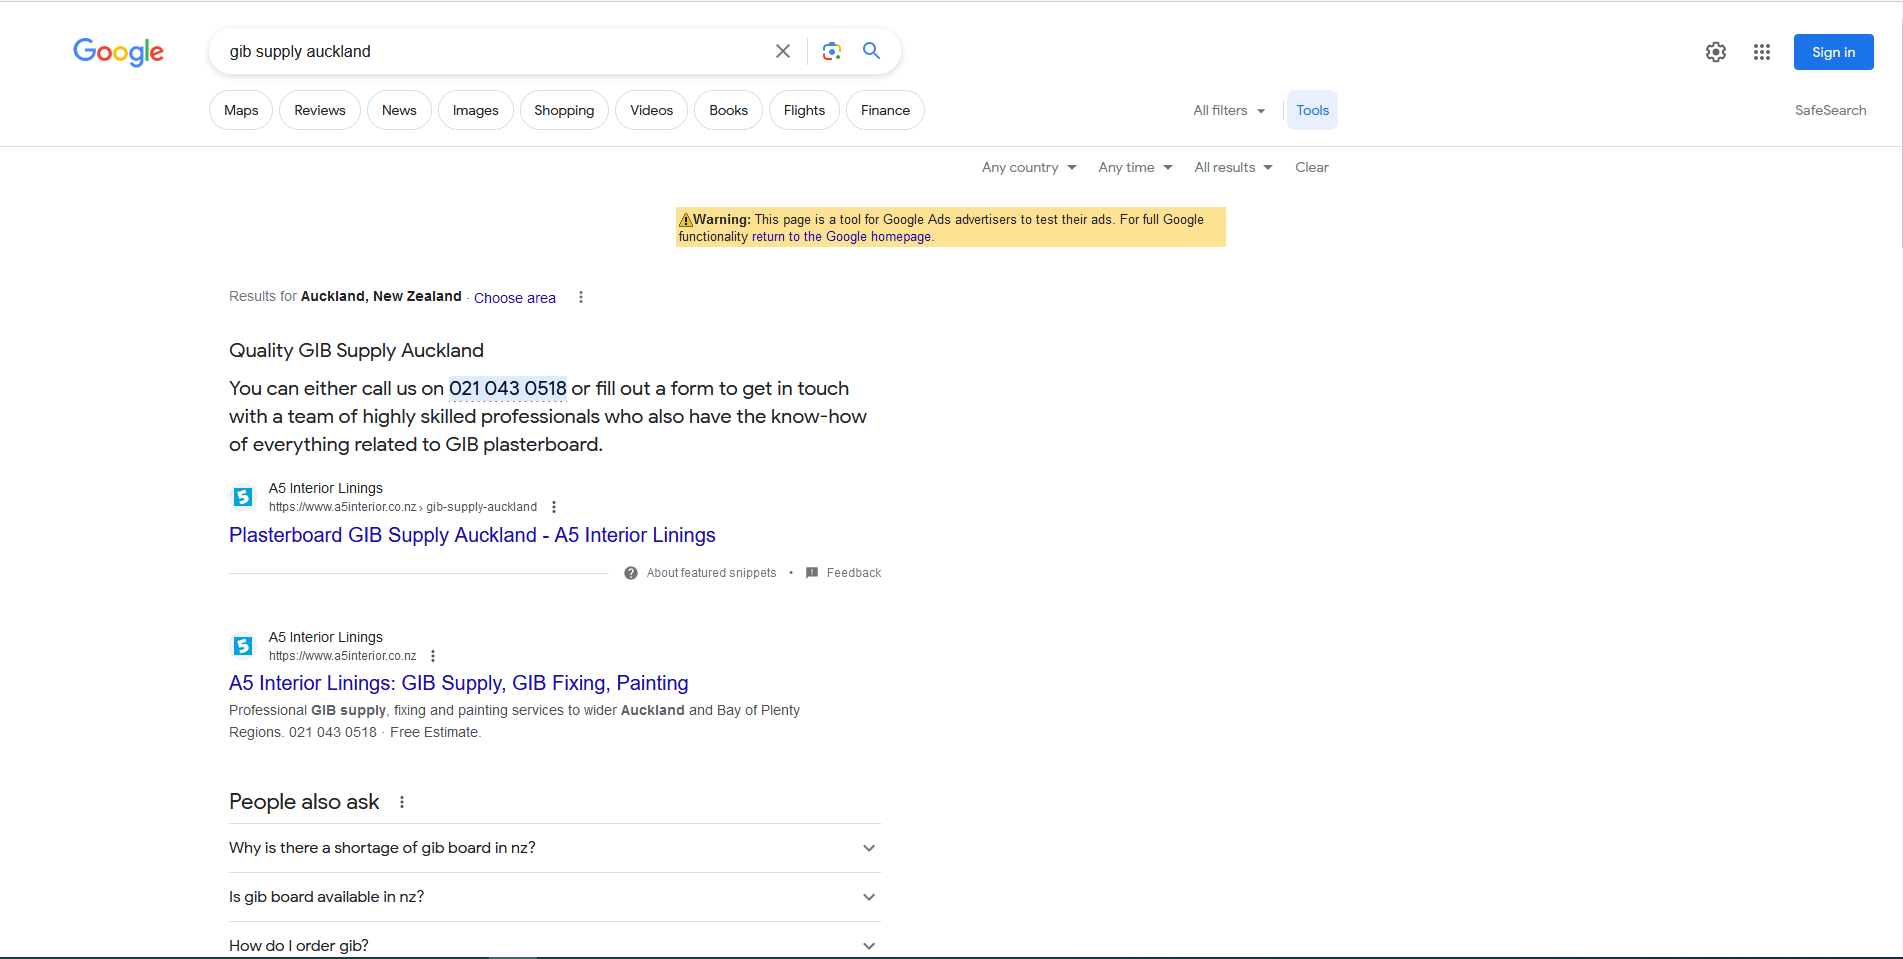Open the Google logo homepage link

click(x=118, y=52)
